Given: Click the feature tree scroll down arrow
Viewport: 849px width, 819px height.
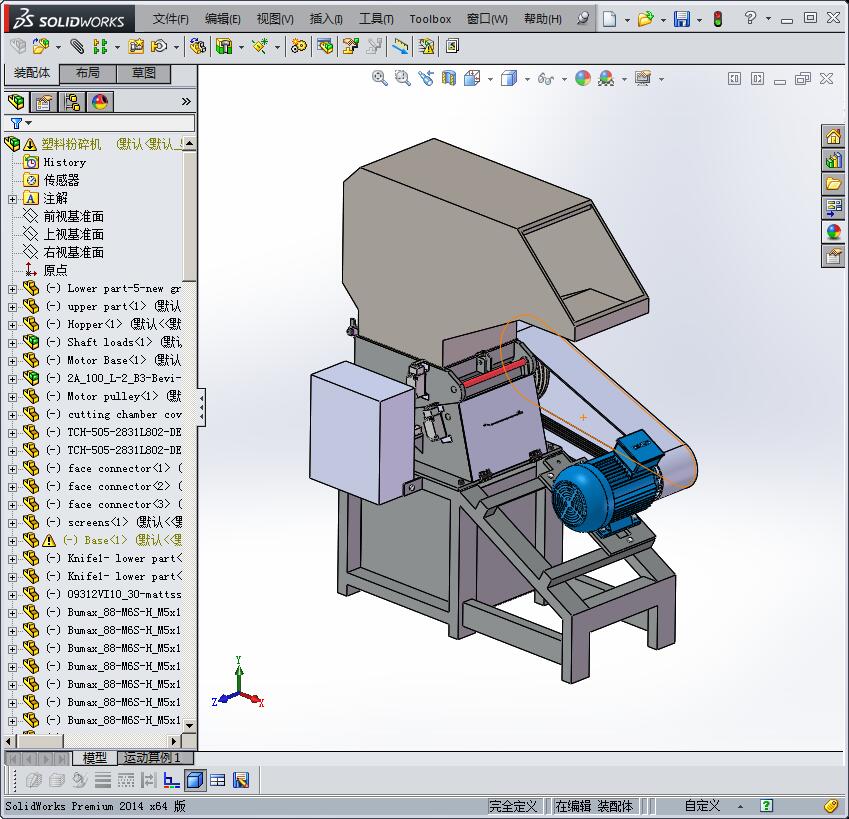Looking at the screenshot, I should 190,725.
